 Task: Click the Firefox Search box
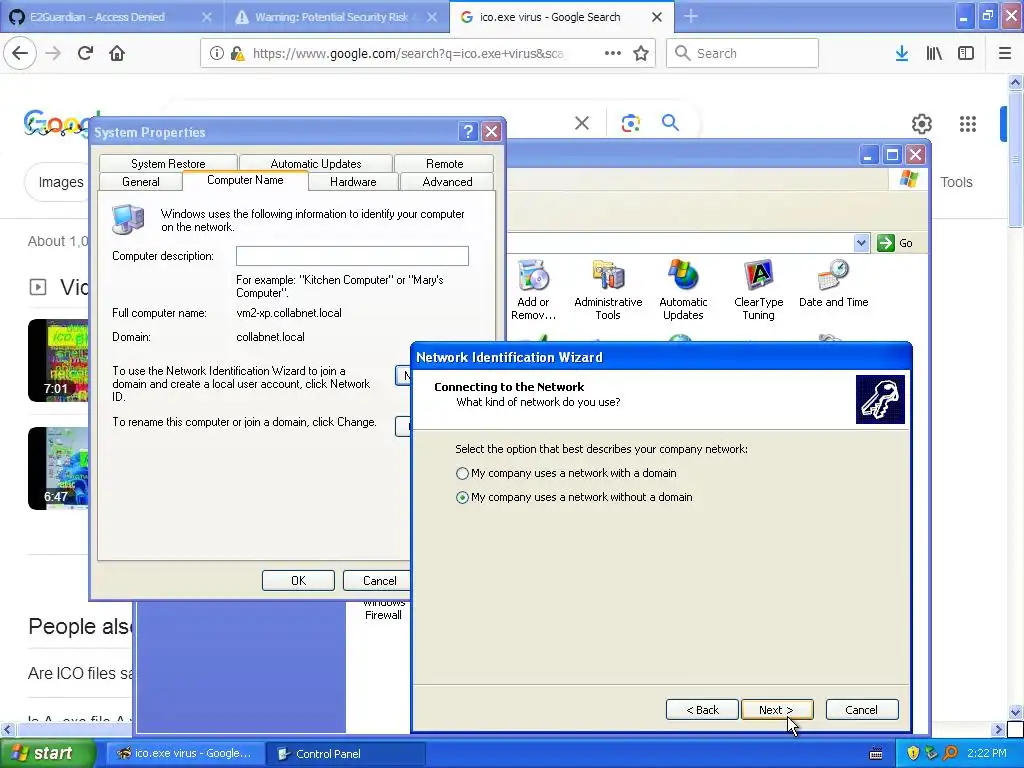click(x=742, y=53)
